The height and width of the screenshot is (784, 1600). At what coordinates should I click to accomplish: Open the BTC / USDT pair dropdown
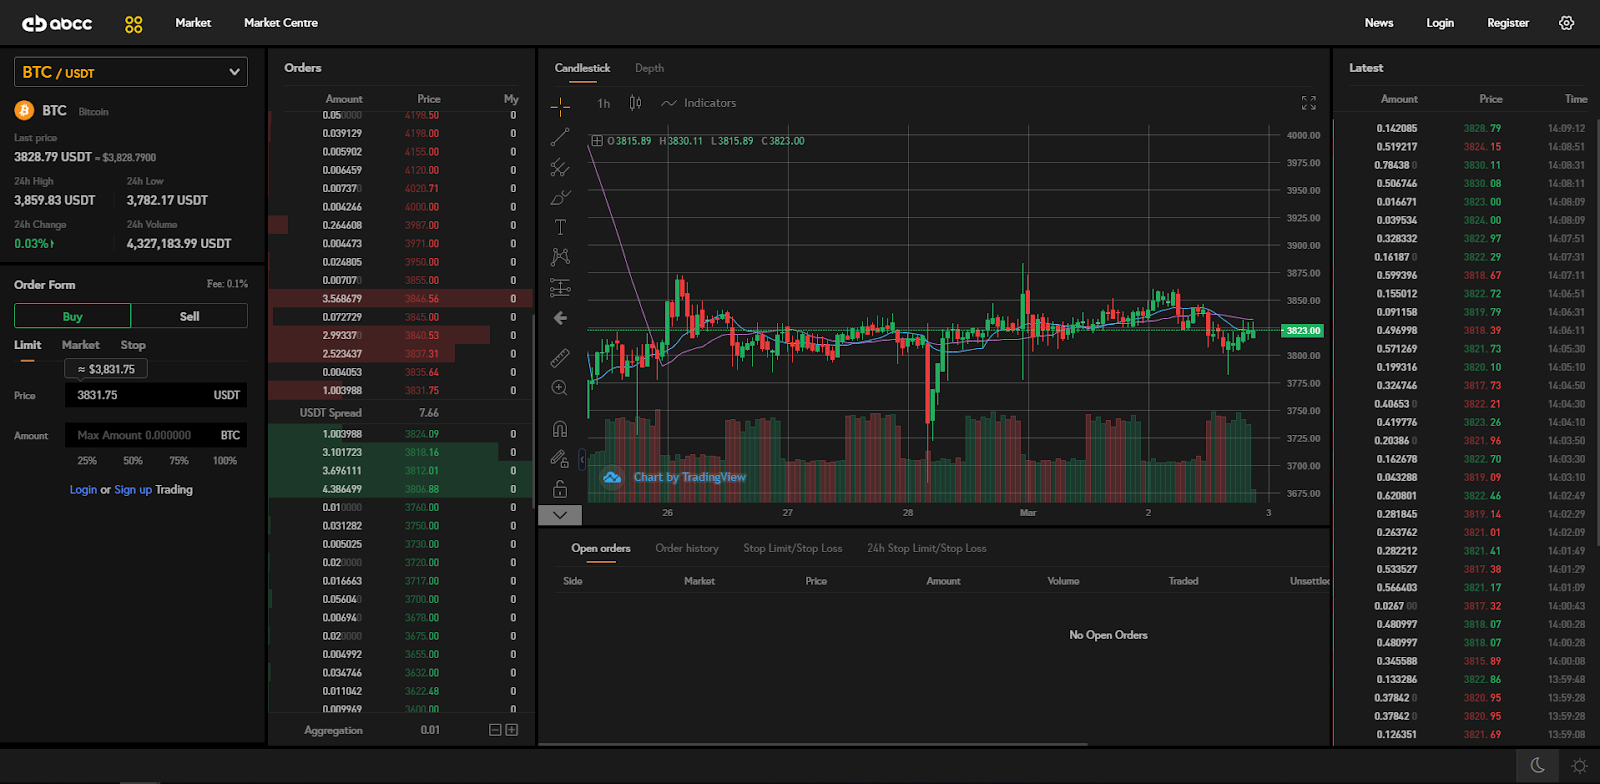pos(131,72)
